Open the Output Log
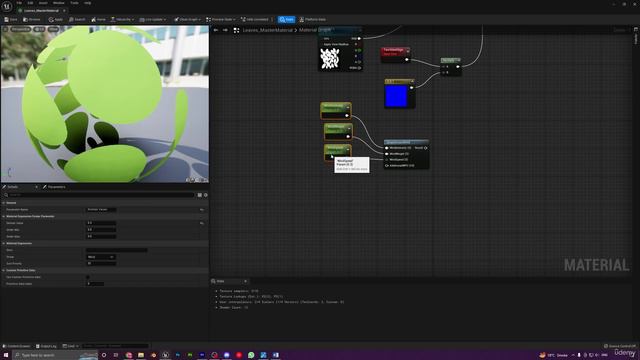The image size is (640, 360). tap(46, 346)
